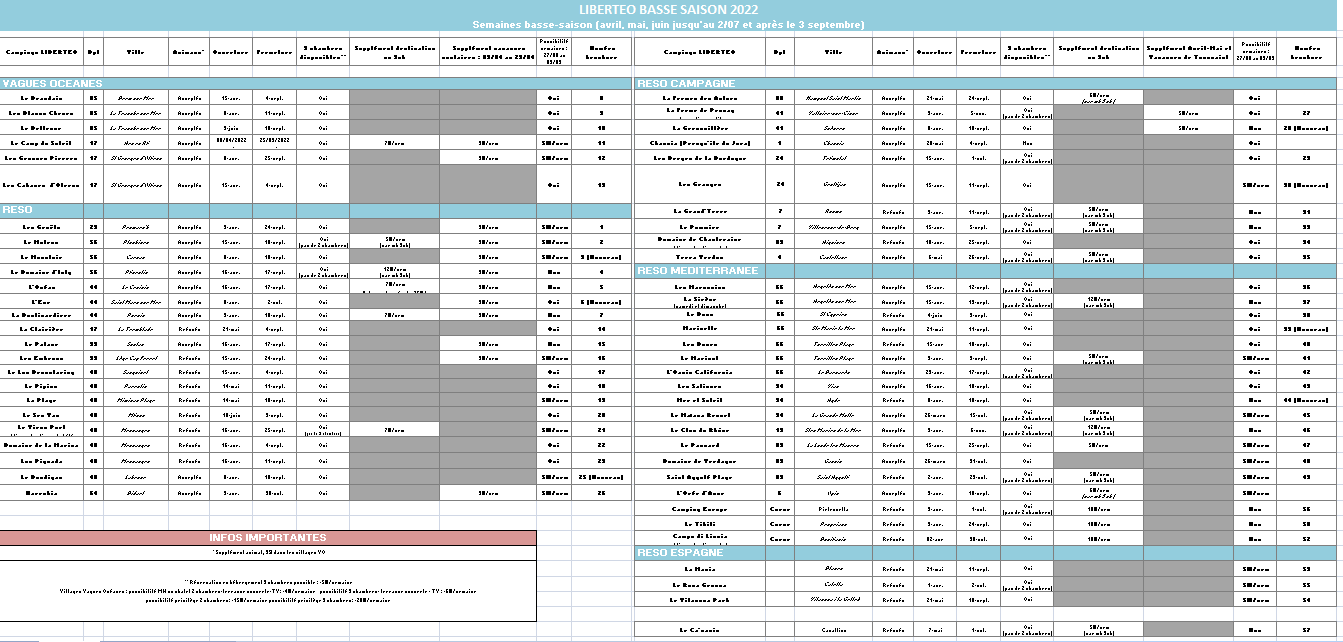The height and width of the screenshot is (642, 1343).
Task: Select the Les Berges de la Dordogne cell
Action: [700, 158]
